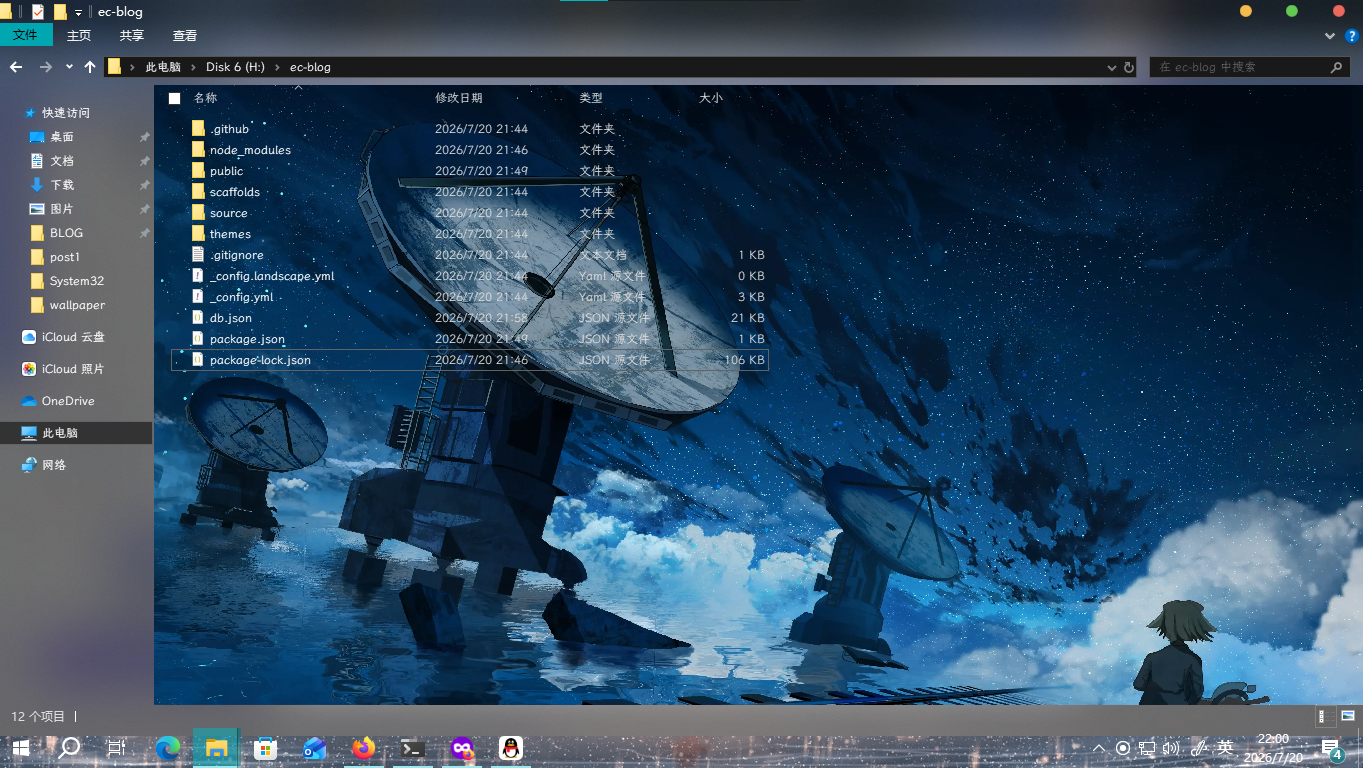This screenshot has height=768, width=1363.
Task: Sort files by 修改日期 column
Action: coord(459,98)
